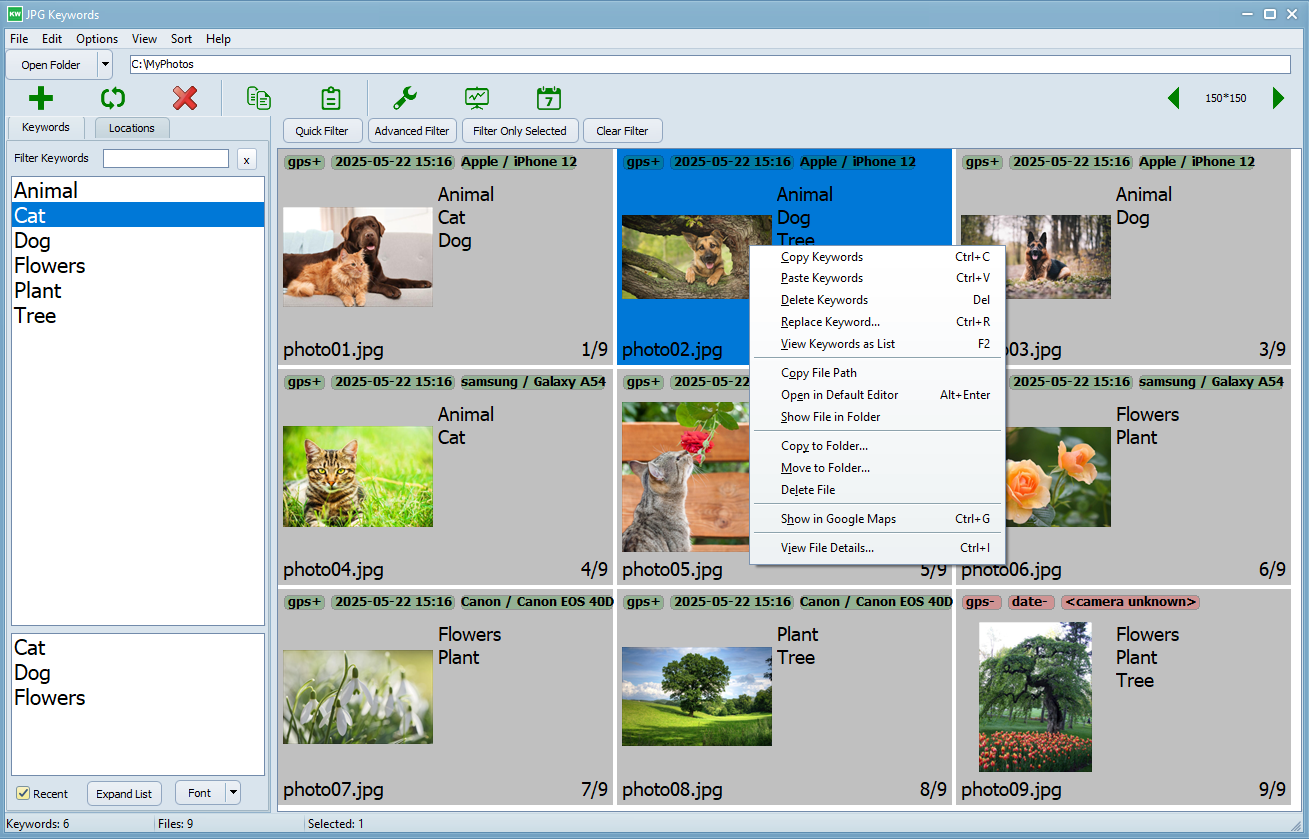Screen dimensions: 1309x839
Task: Click the Open Folder button
Action: point(51,65)
